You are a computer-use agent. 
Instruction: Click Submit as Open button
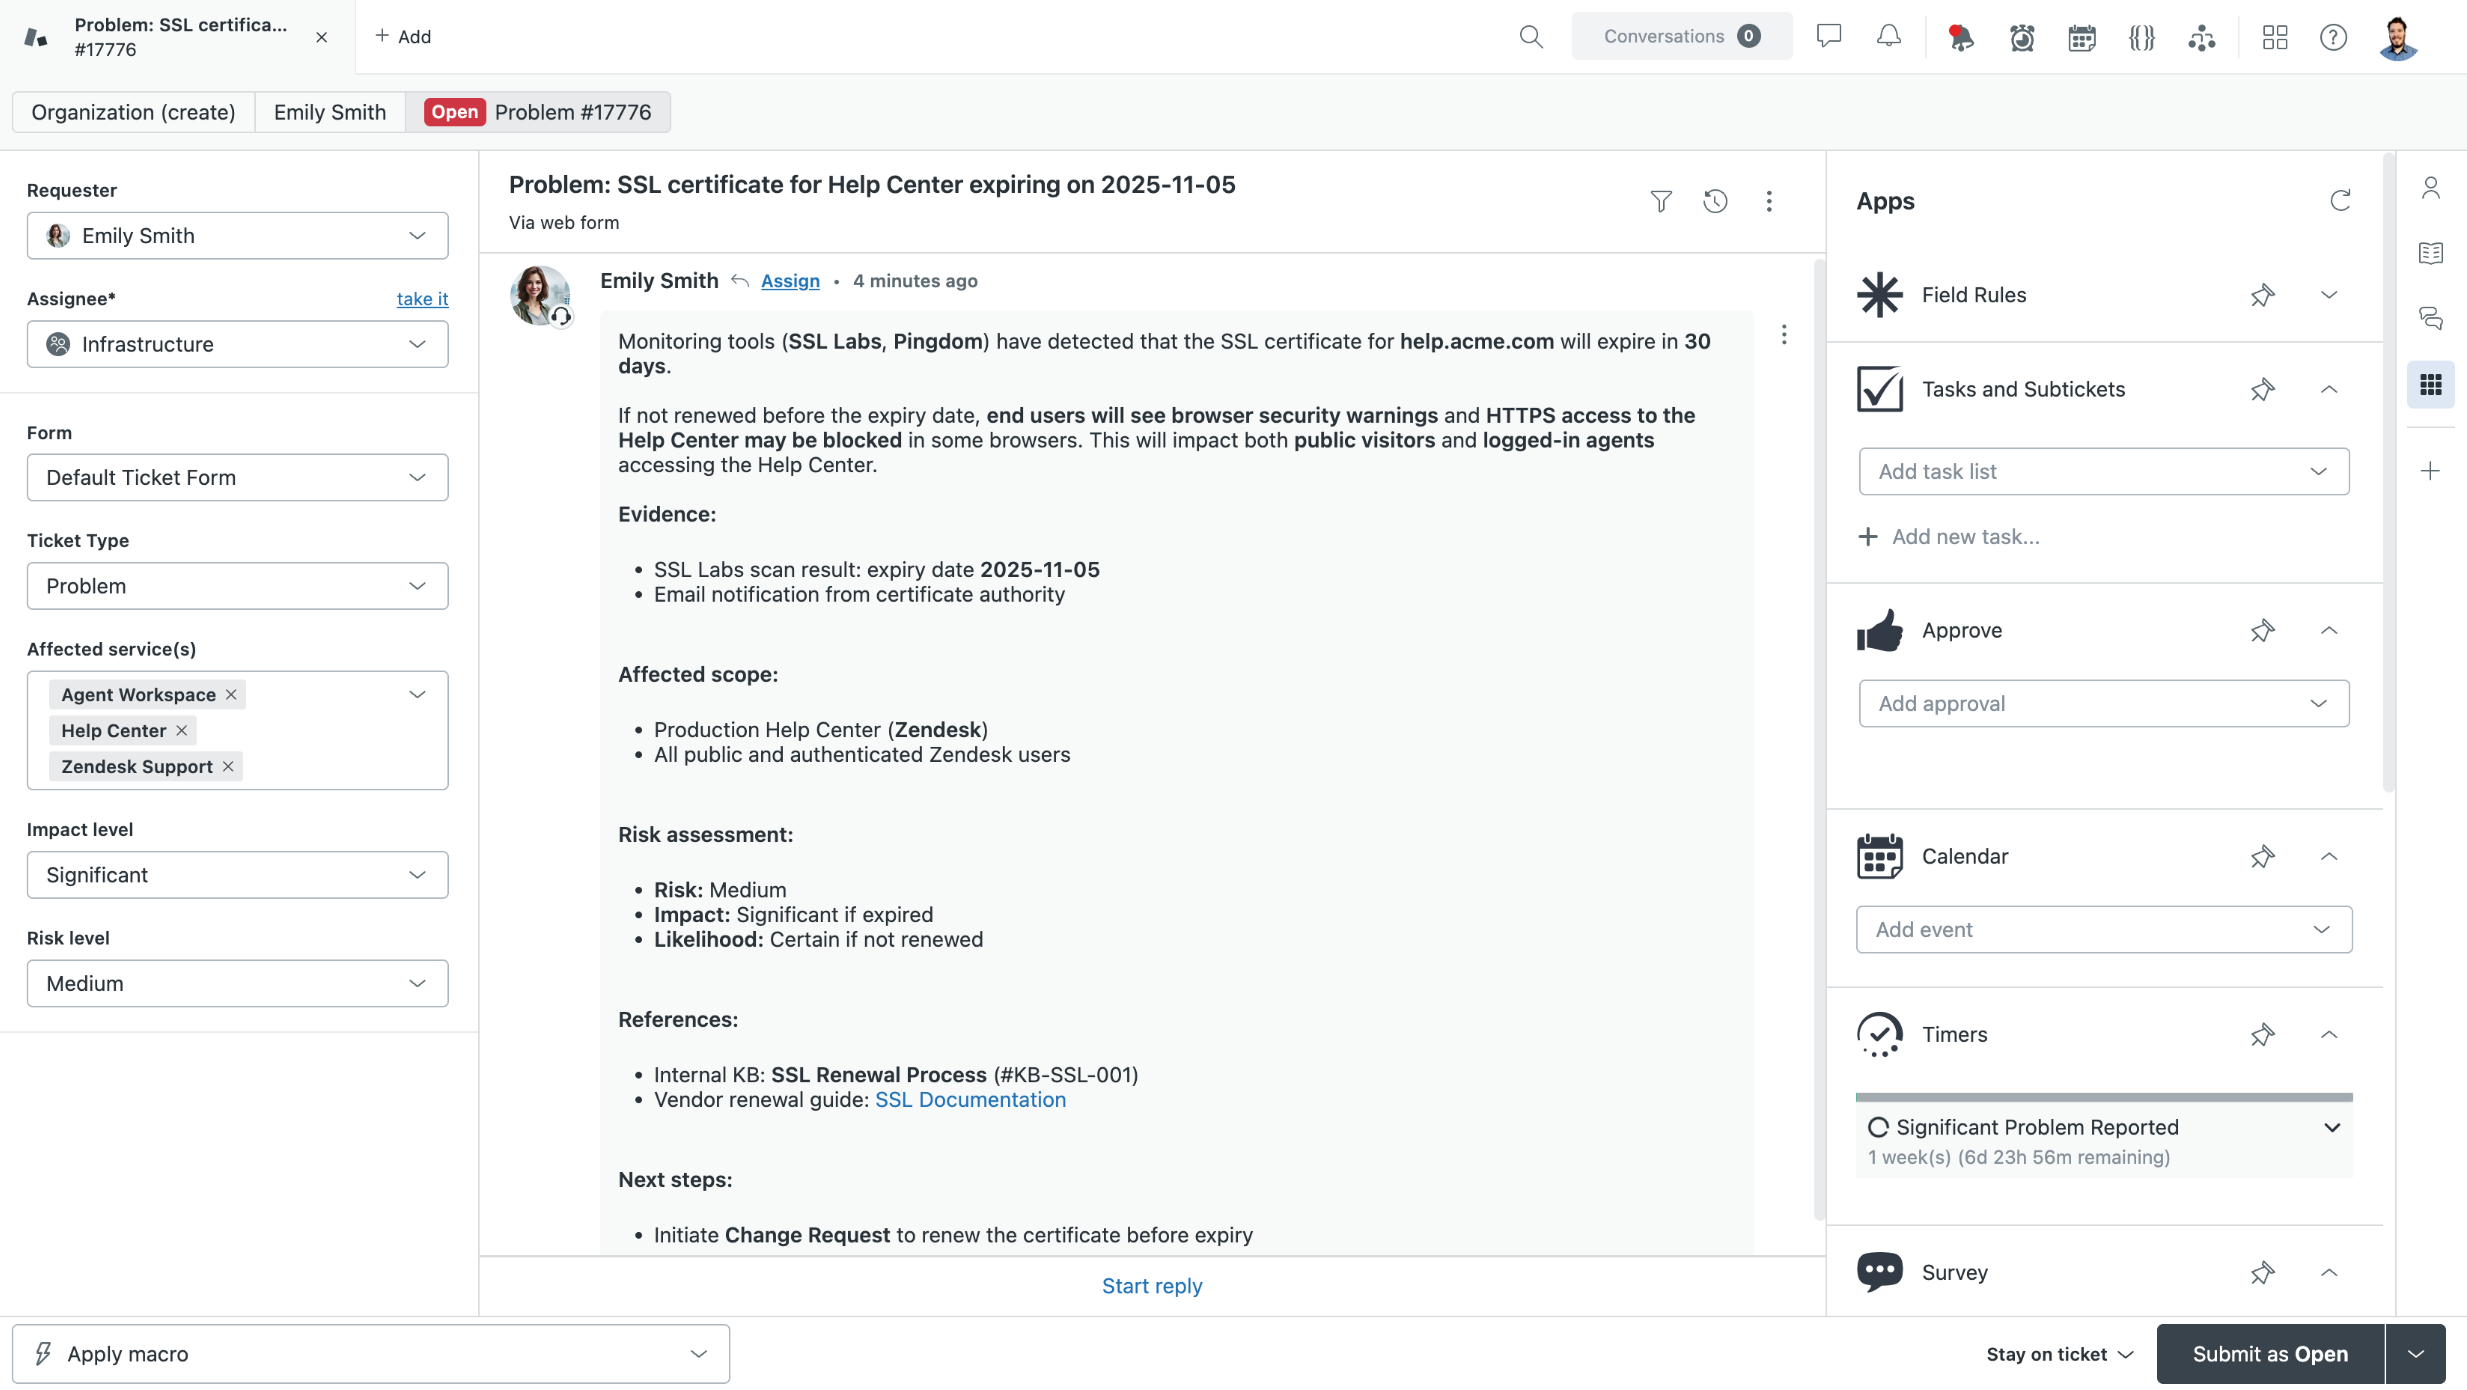coord(2269,1354)
